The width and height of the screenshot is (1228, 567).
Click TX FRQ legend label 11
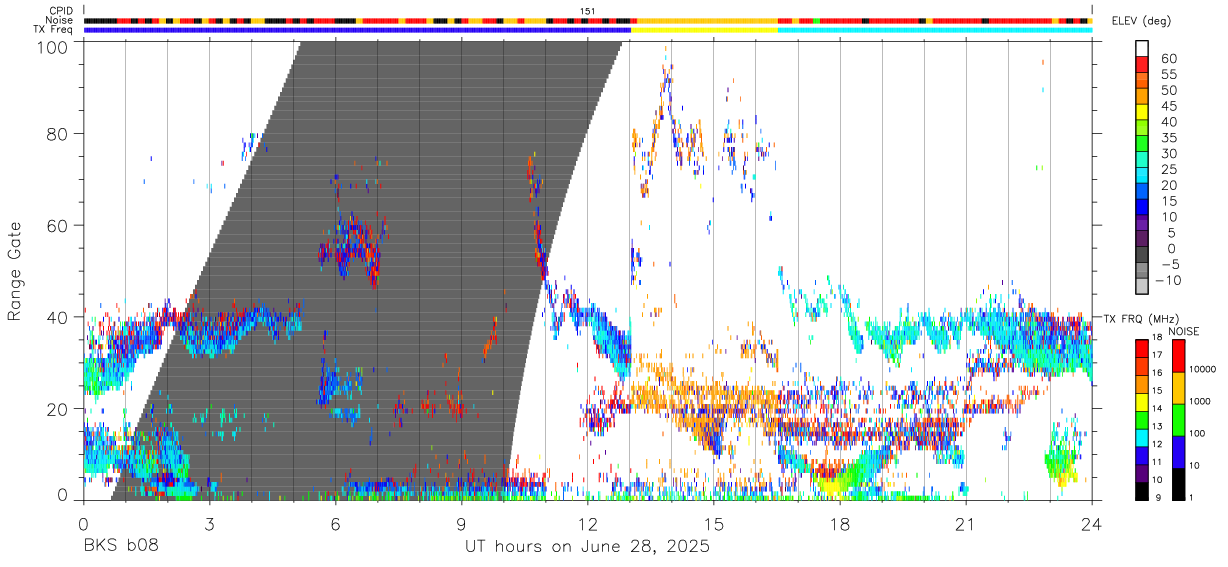point(1156,463)
